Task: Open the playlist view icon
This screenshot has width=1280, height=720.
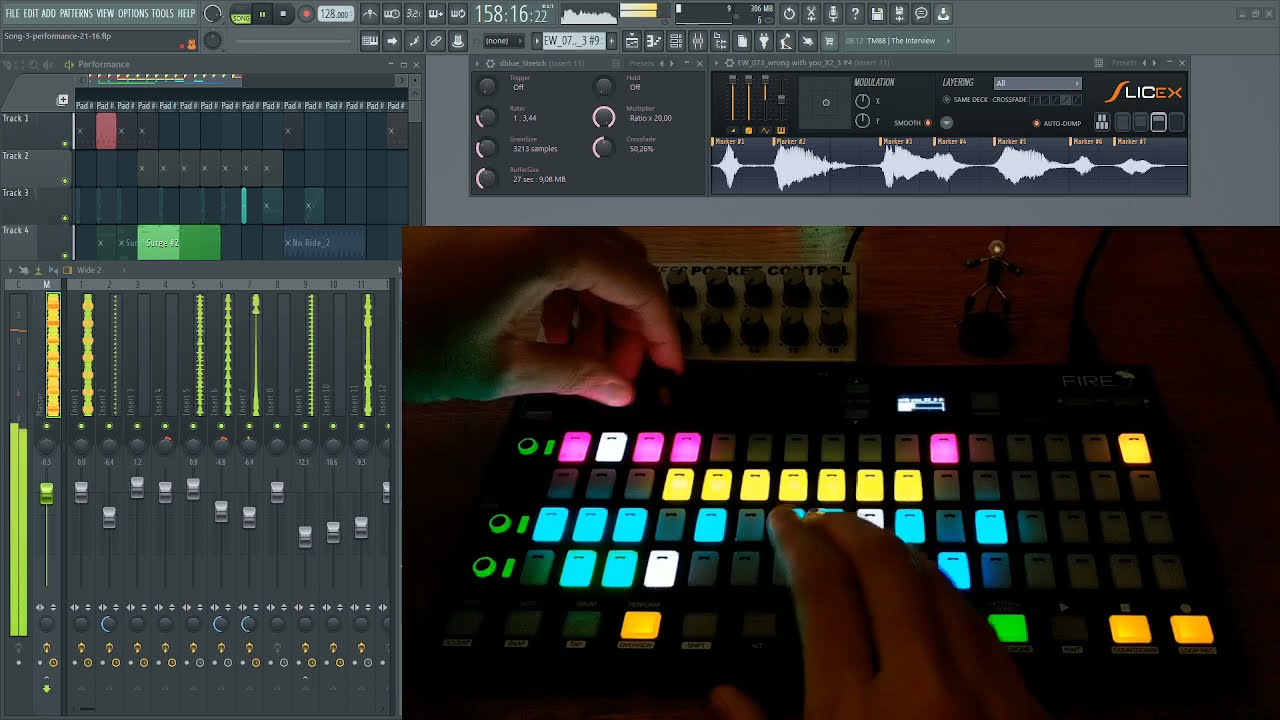Action: [632, 41]
